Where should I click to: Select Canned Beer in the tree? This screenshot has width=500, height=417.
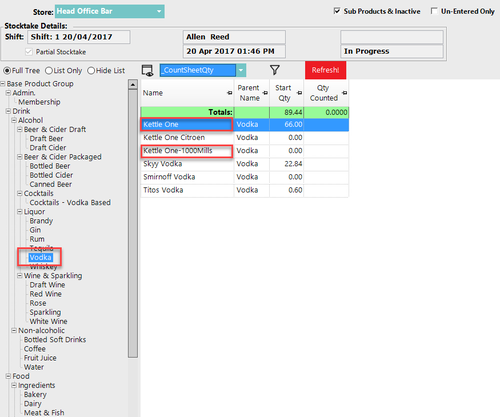[51, 184]
